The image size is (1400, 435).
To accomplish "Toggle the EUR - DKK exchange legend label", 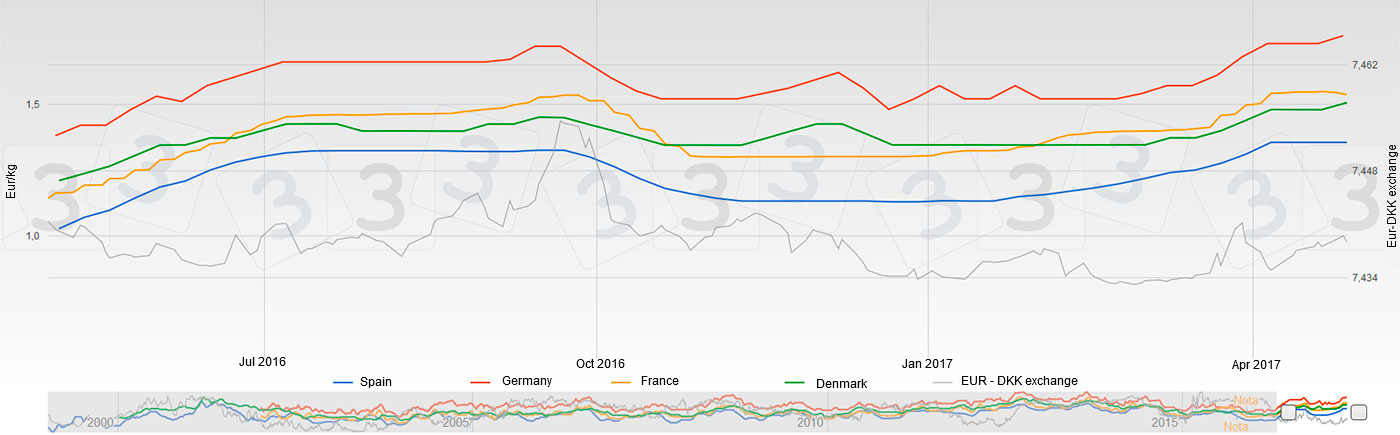I will click(x=1019, y=380).
